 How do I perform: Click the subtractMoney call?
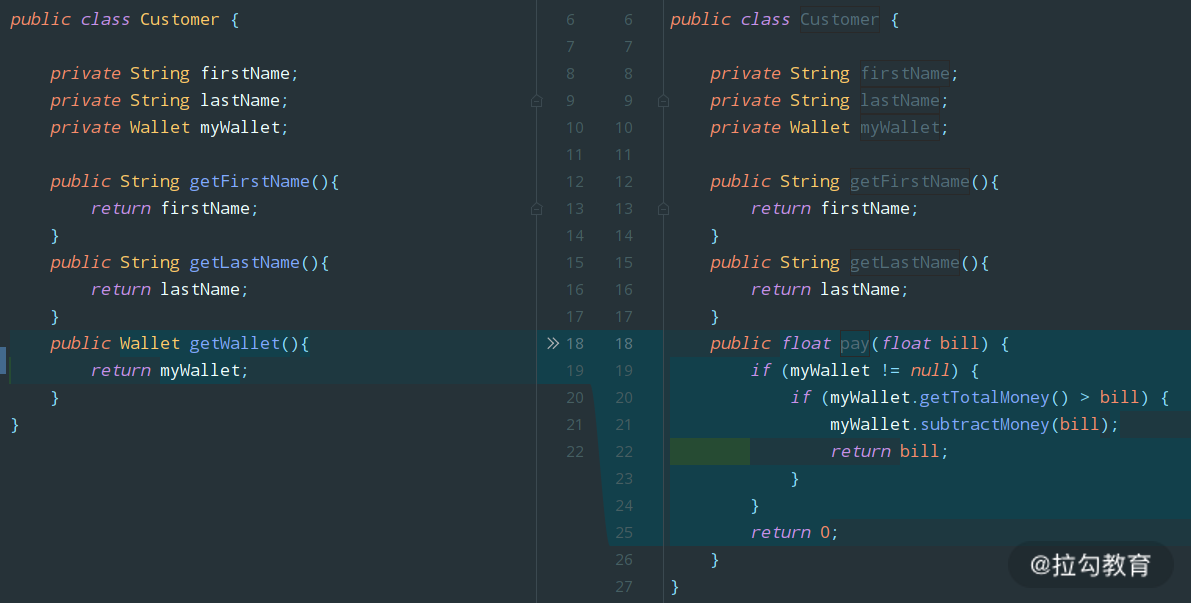tap(984, 425)
